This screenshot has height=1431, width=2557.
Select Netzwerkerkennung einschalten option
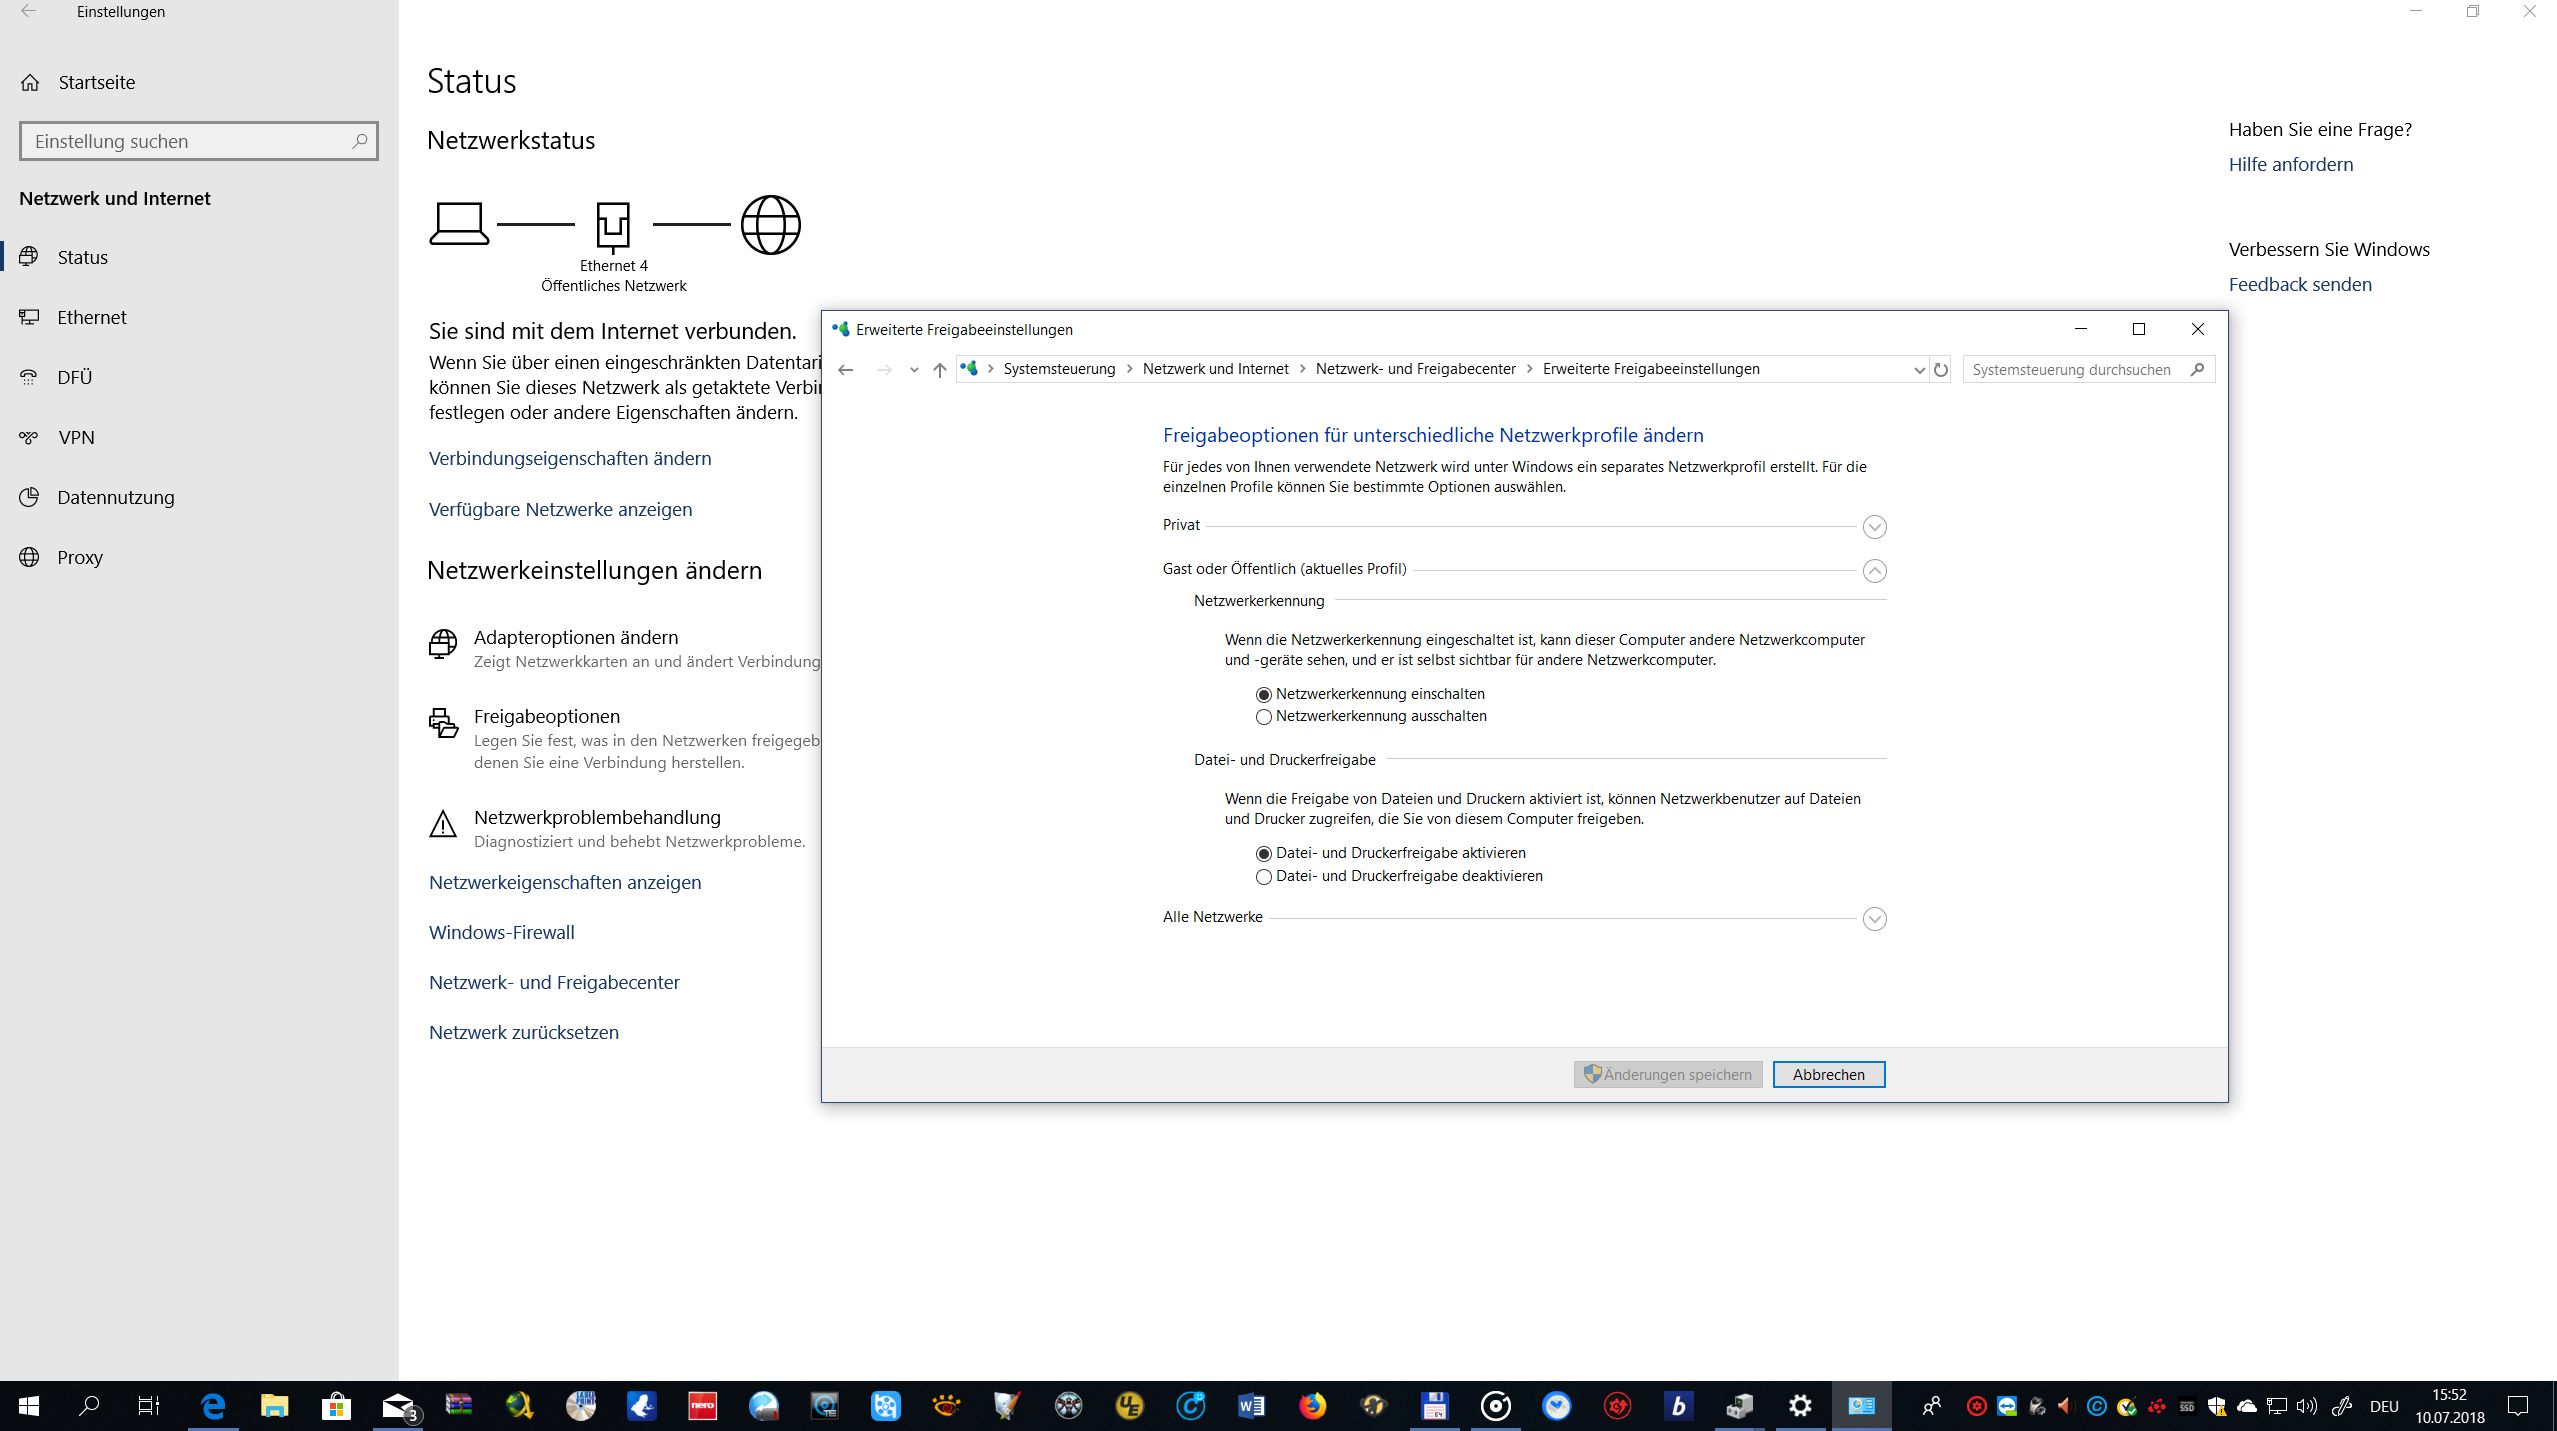(1264, 695)
